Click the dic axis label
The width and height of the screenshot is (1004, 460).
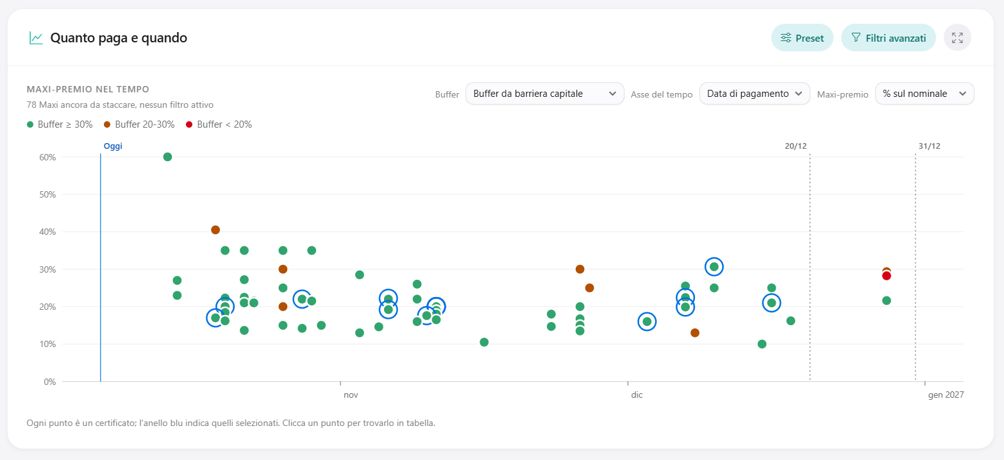[636, 395]
